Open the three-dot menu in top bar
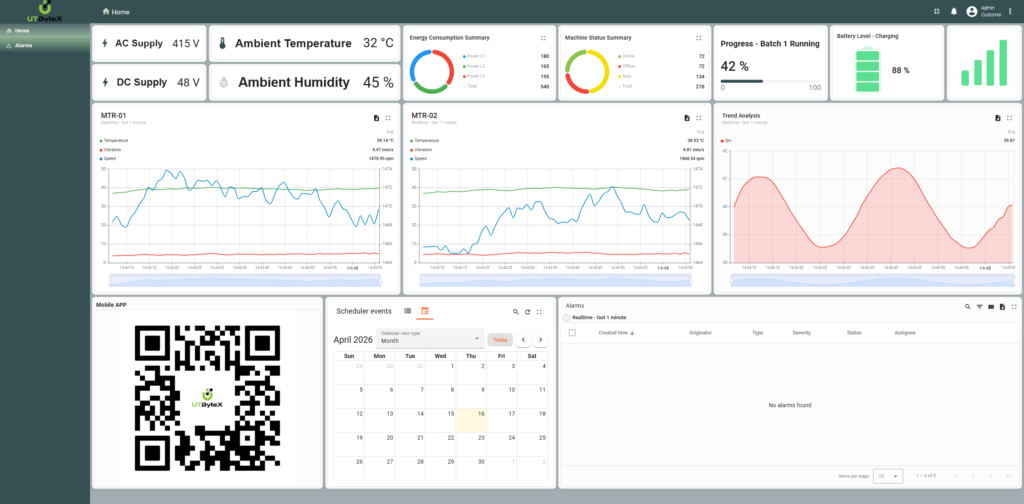The image size is (1024, 504). click(1010, 11)
